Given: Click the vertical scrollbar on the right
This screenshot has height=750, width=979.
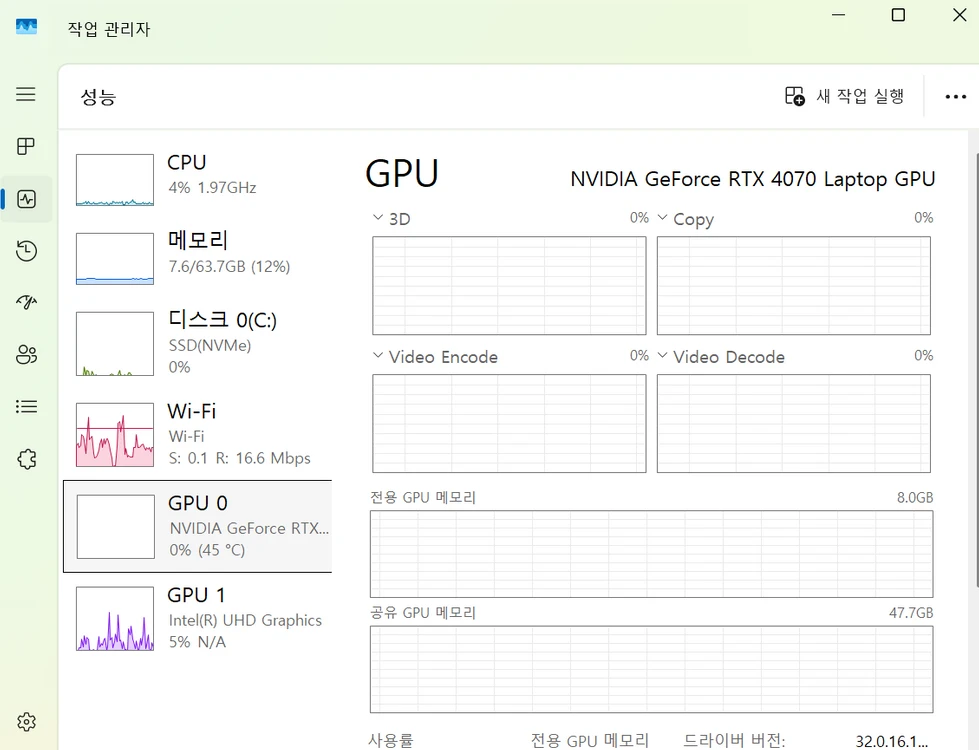Looking at the screenshot, I should pos(977,368).
